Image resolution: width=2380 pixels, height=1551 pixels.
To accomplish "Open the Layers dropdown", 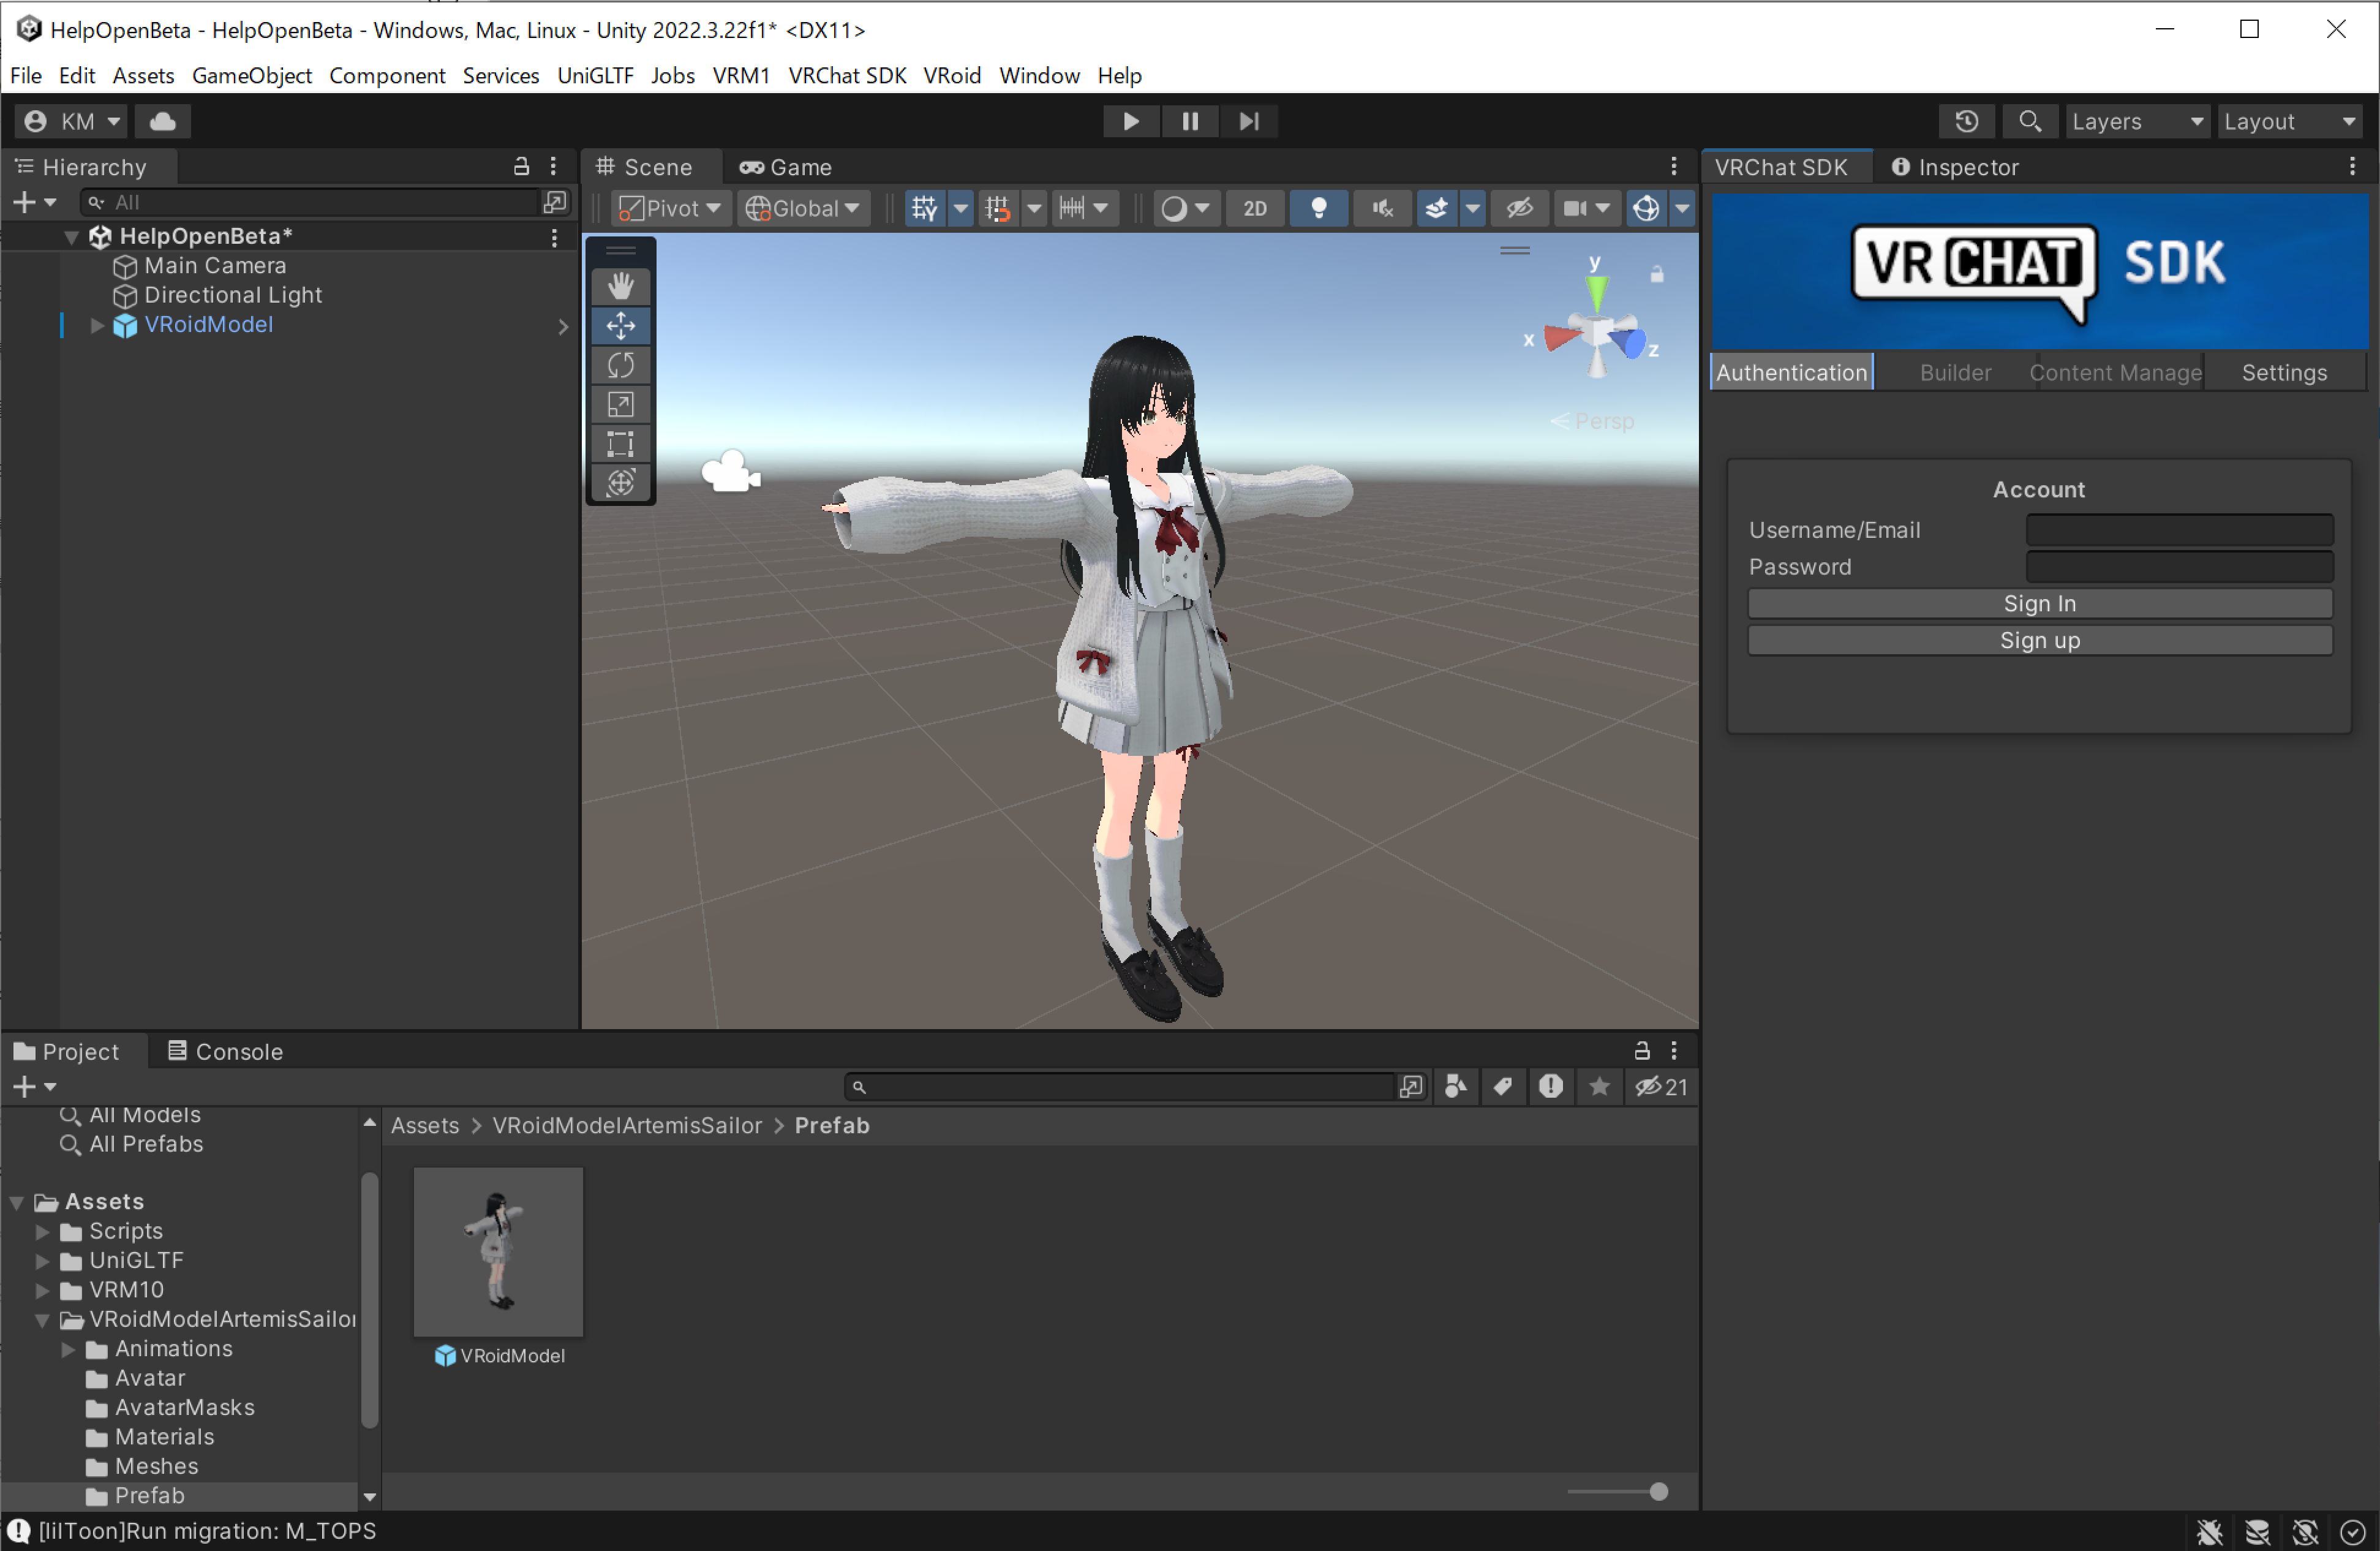I will pyautogui.click(x=2139, y=121).
